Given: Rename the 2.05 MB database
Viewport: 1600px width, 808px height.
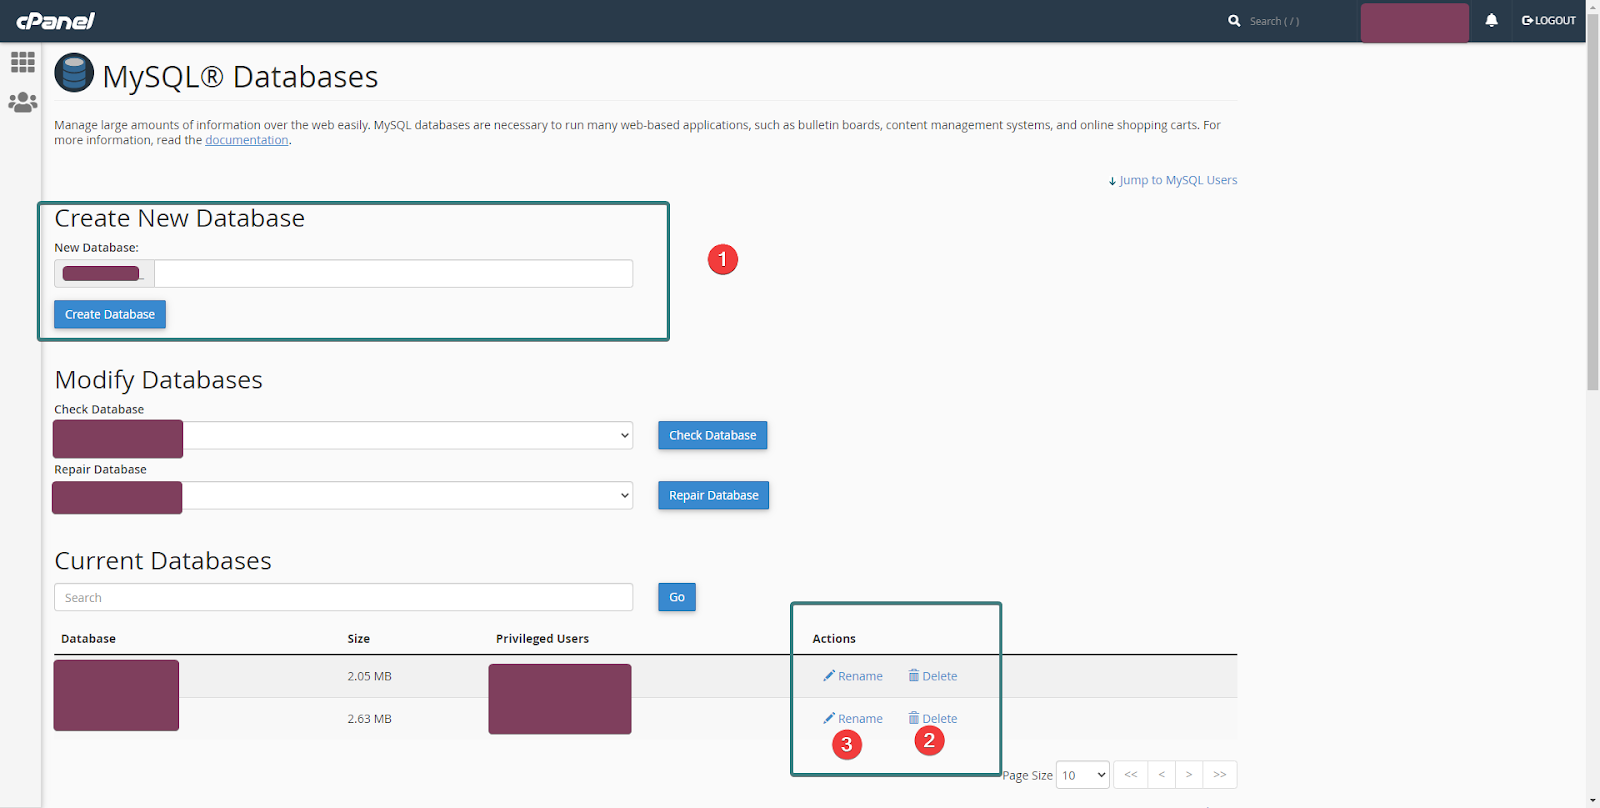Looking at the screenshot, I should click(x=853, y=676).
